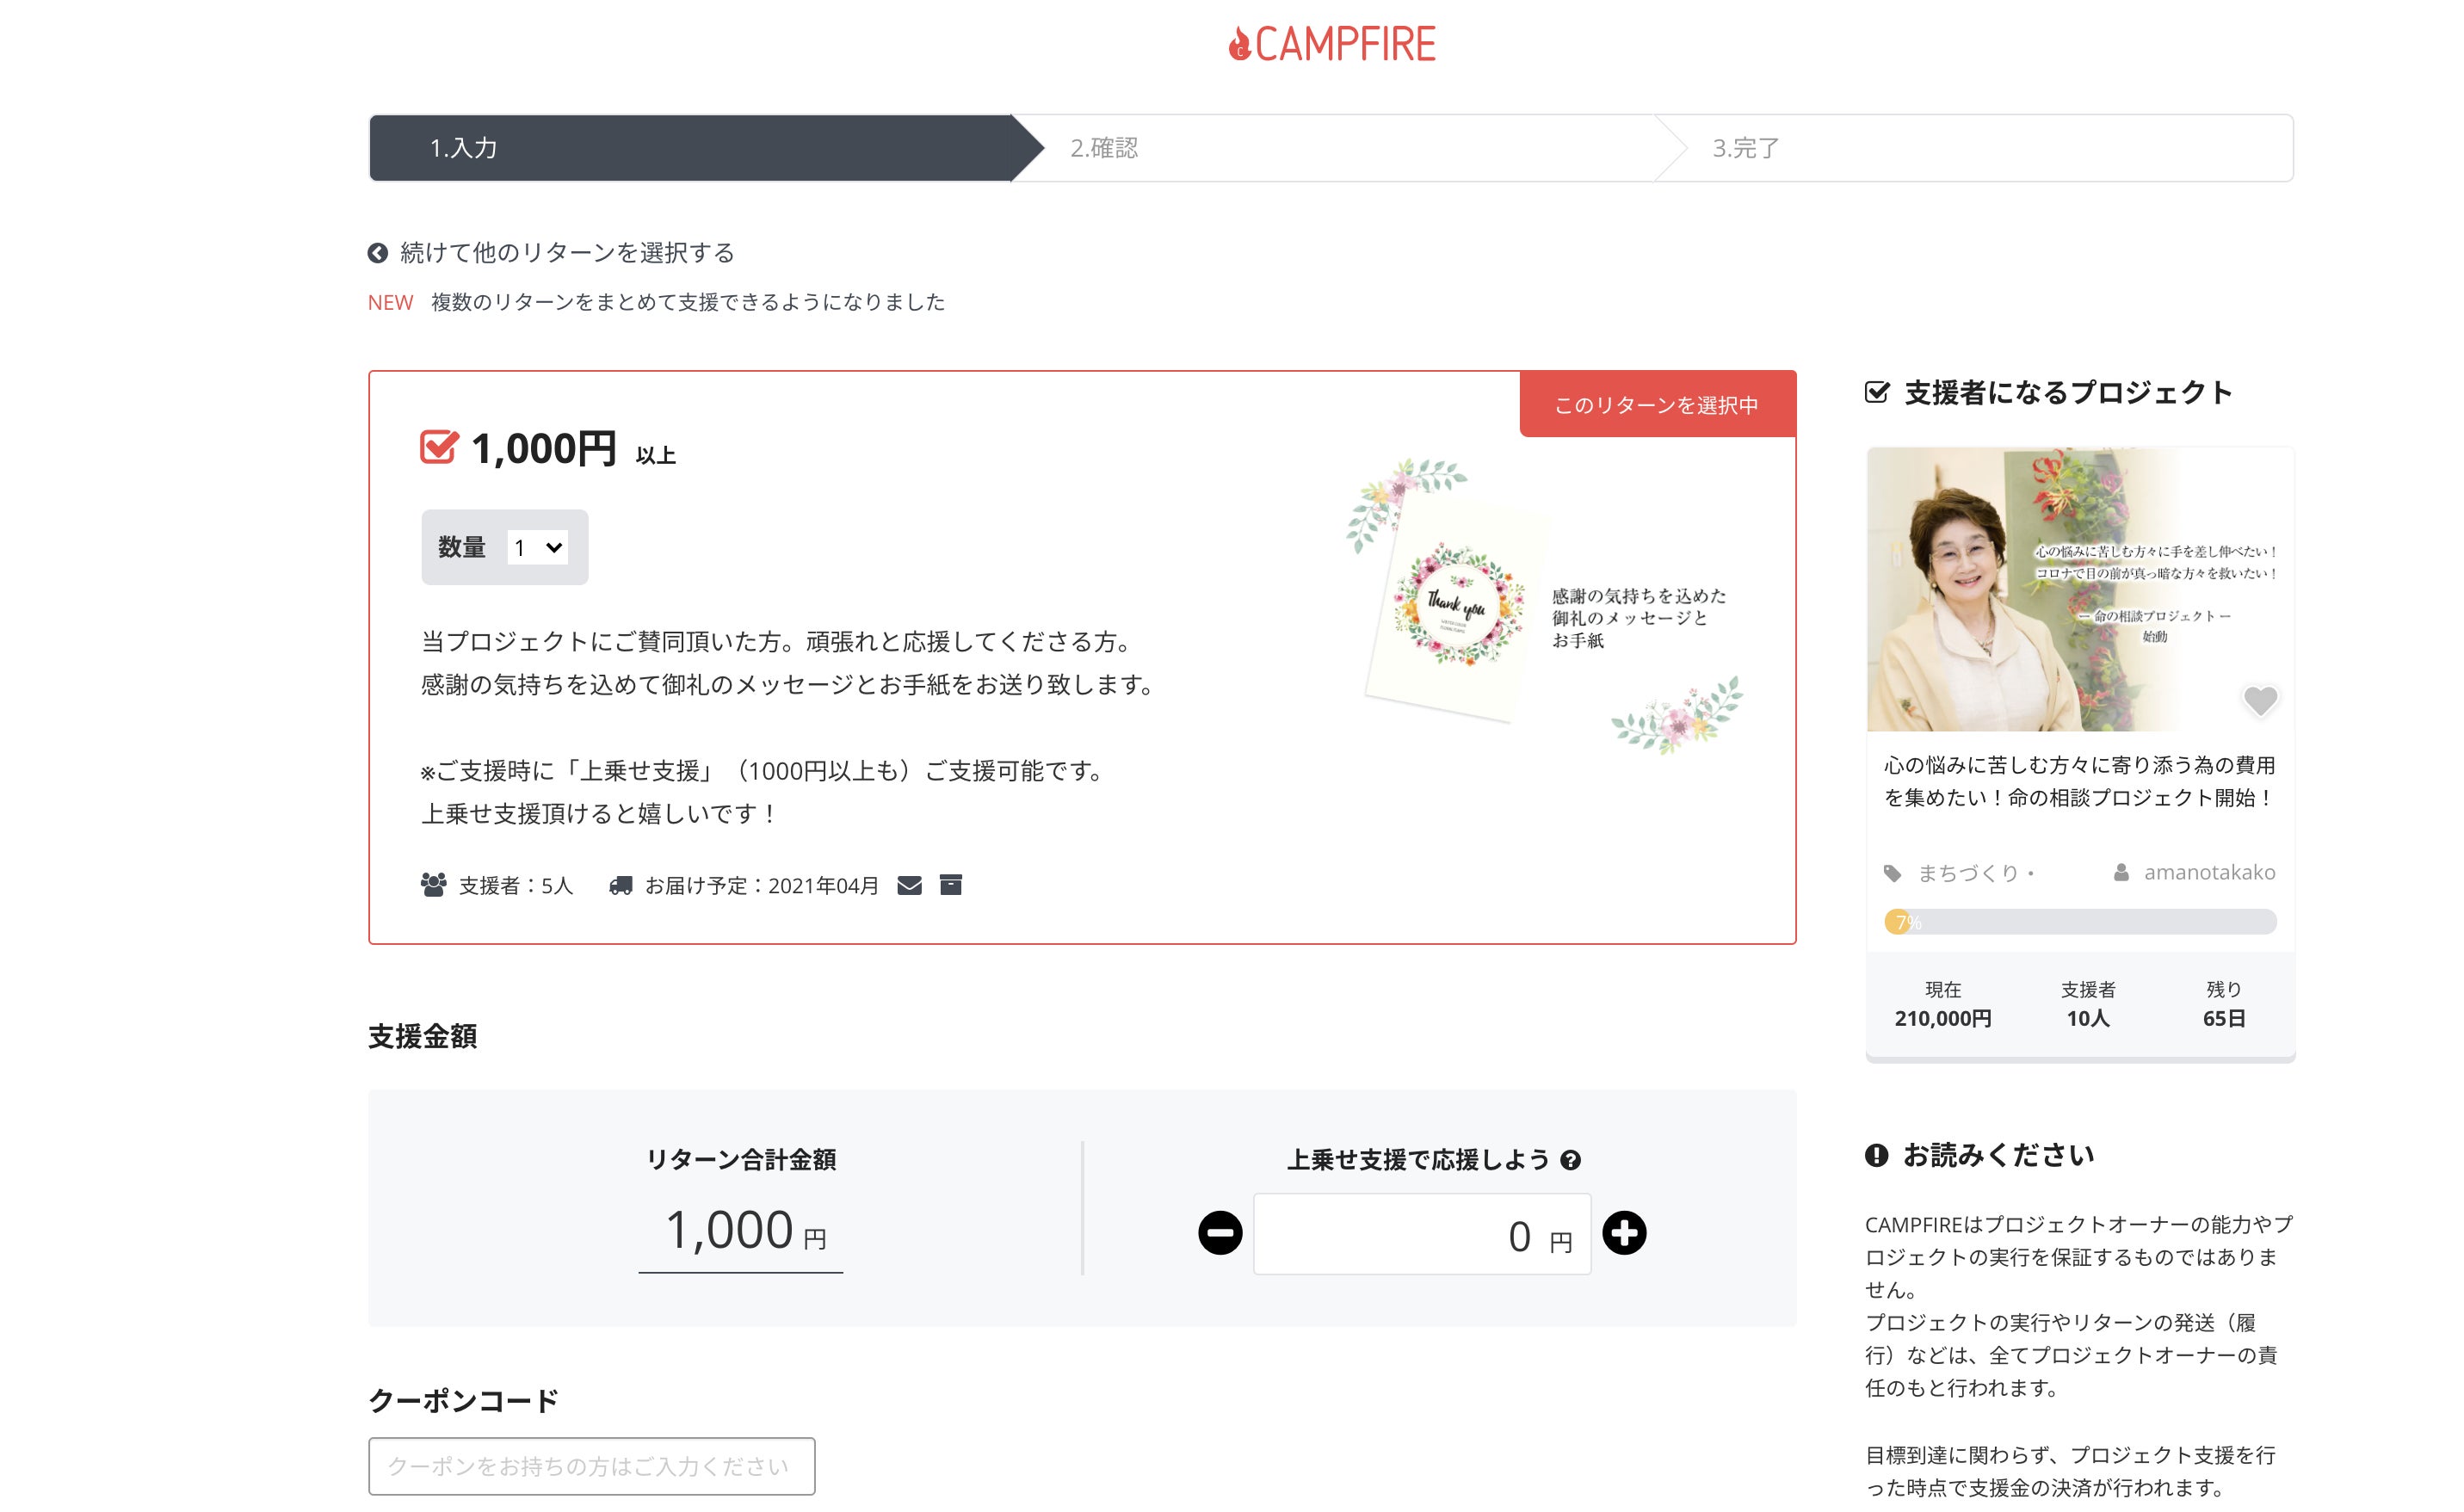Click the minus button for 上乗せ支援
This screenshot has width=2464, height=1512.
pyautogui.click(x=1220, y=1232)
